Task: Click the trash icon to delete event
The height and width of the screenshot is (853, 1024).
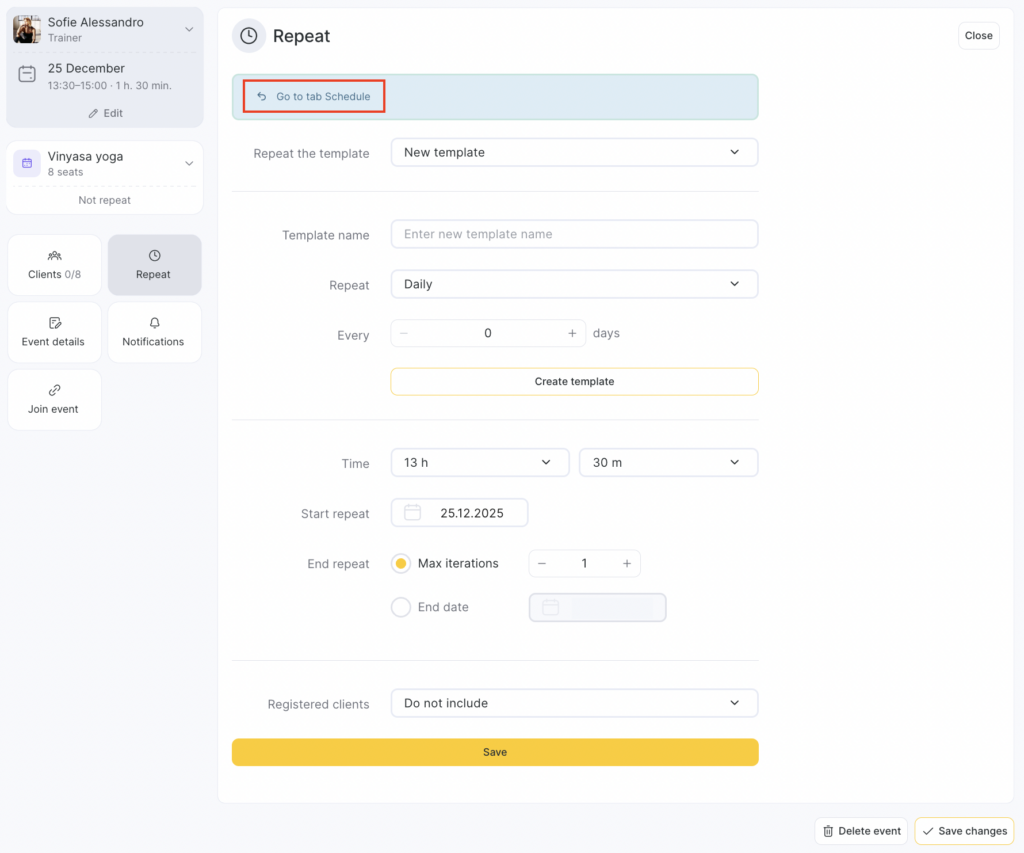Action: 828,831
